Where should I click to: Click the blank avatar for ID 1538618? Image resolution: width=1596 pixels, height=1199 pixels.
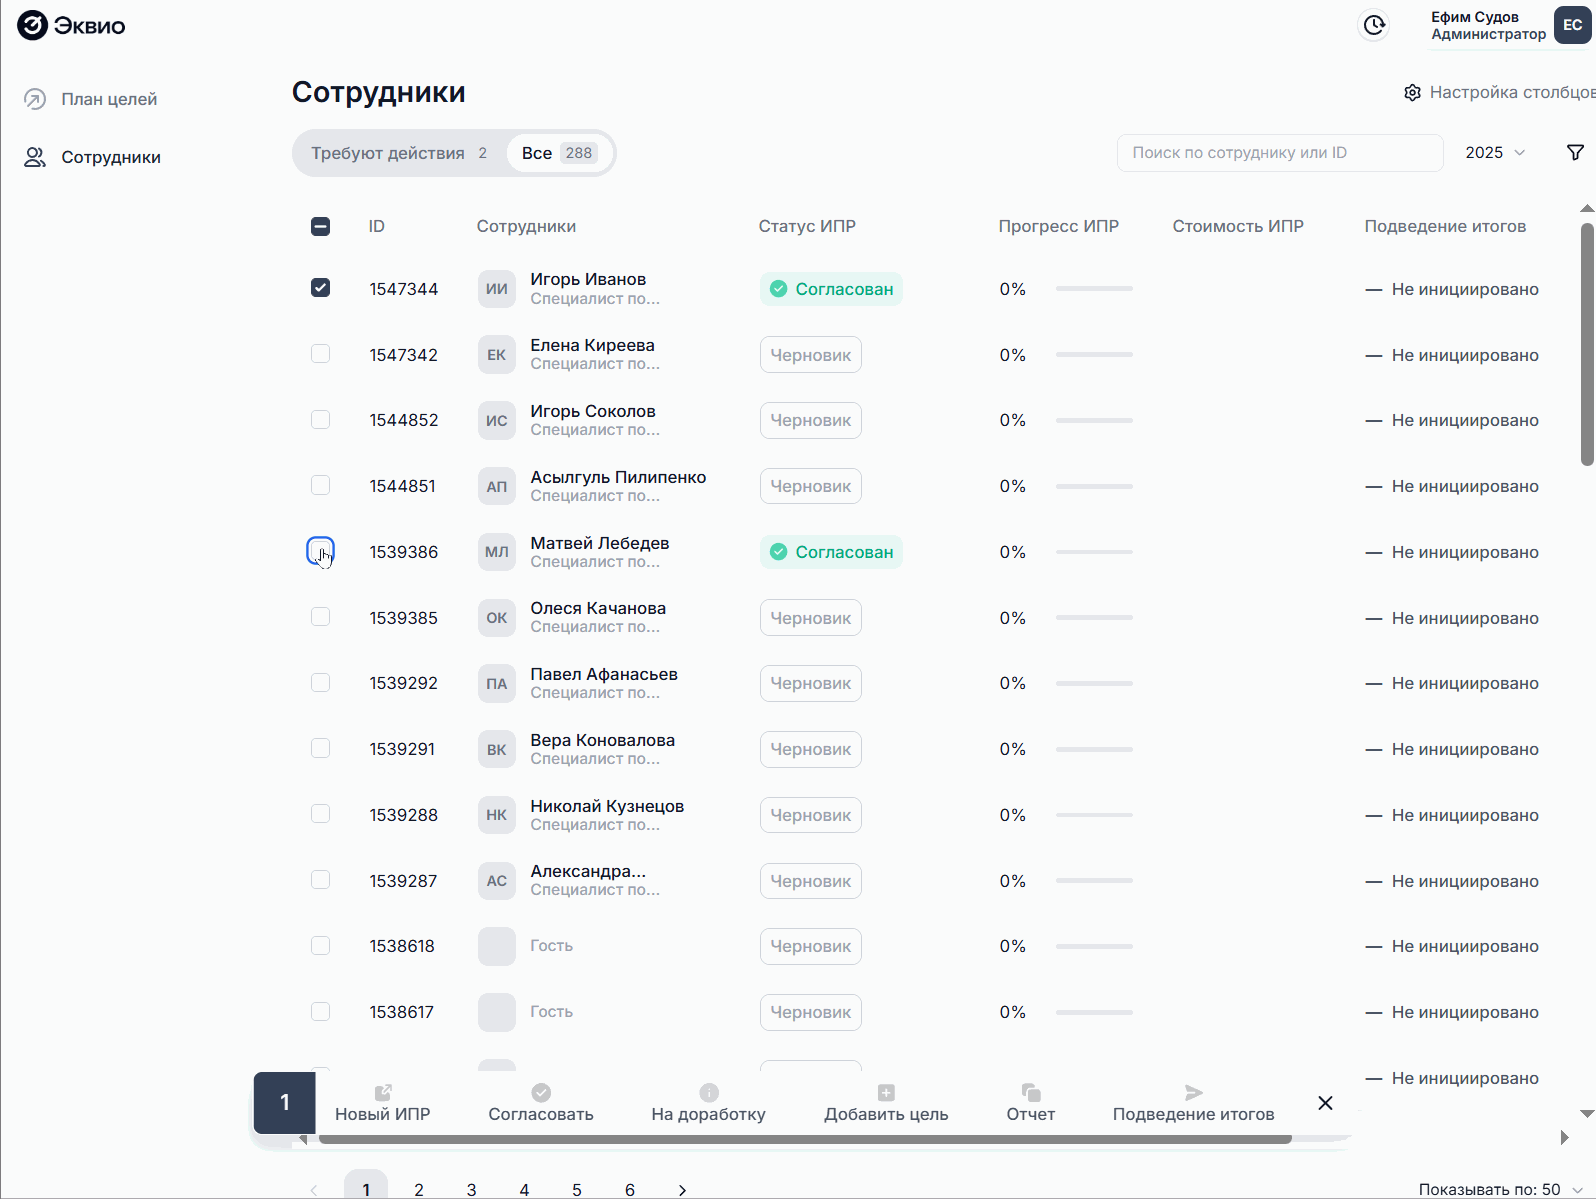497,946
